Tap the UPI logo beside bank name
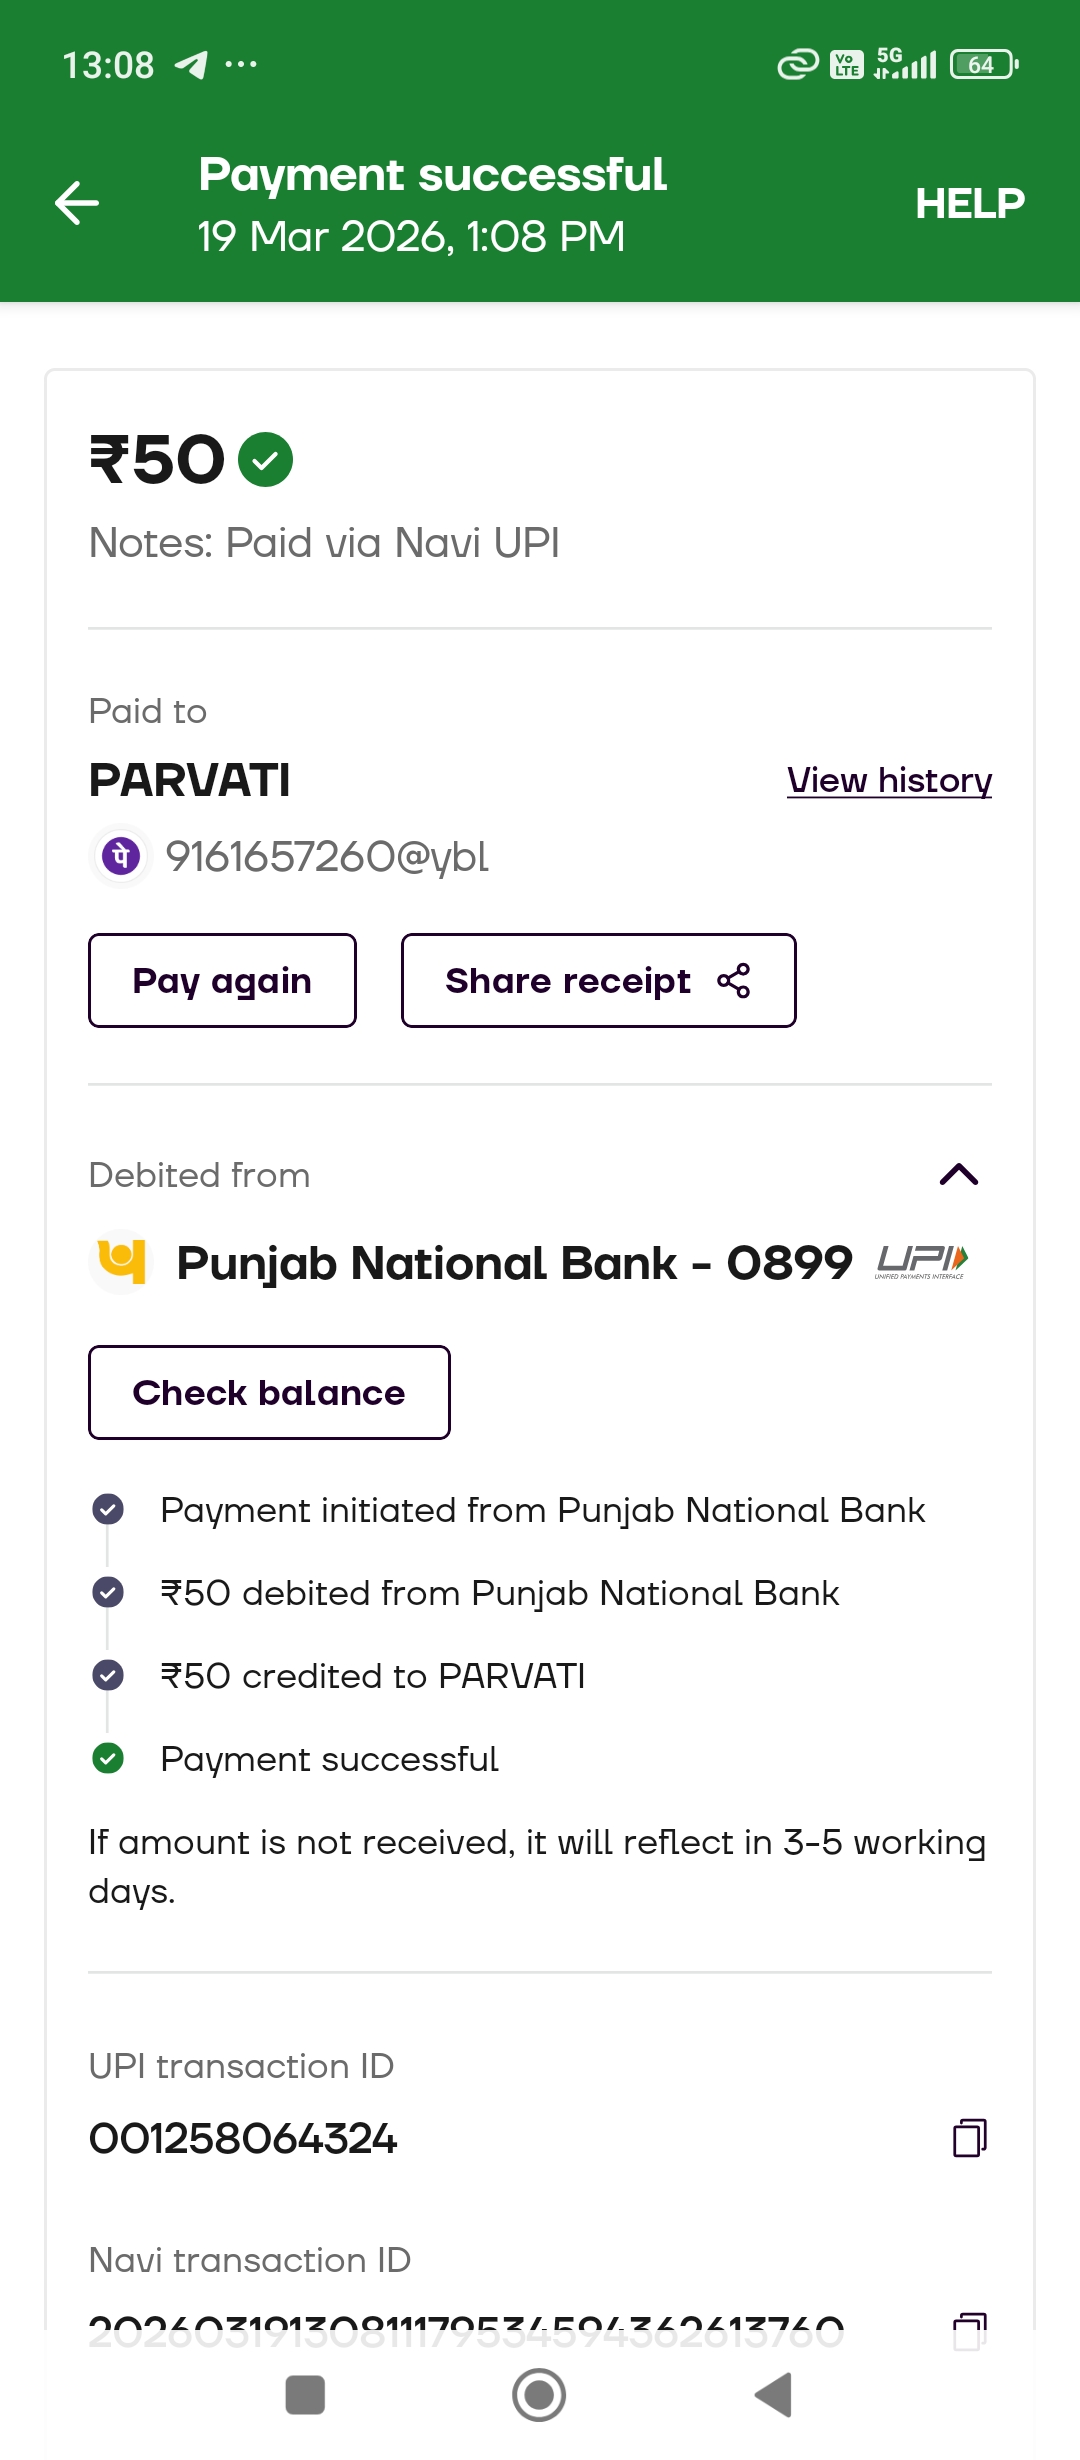1080x2460 pixels. 921,1262
